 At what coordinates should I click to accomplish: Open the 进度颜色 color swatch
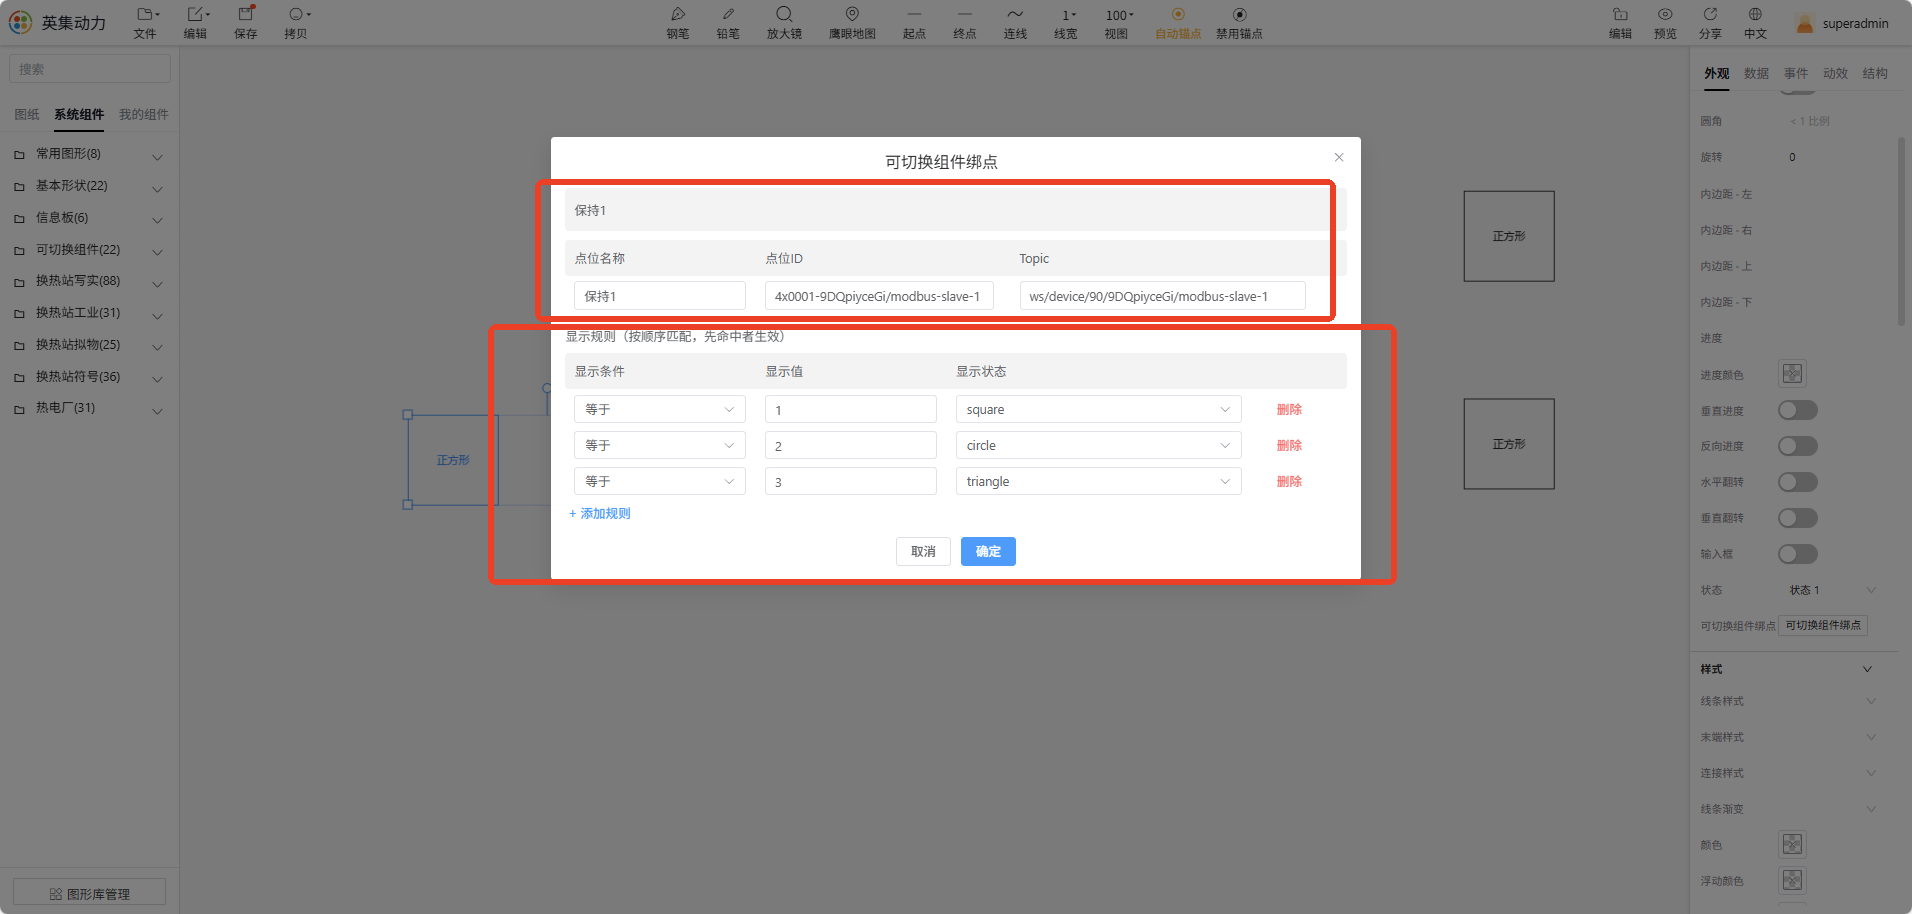[x=1792, y=373]
